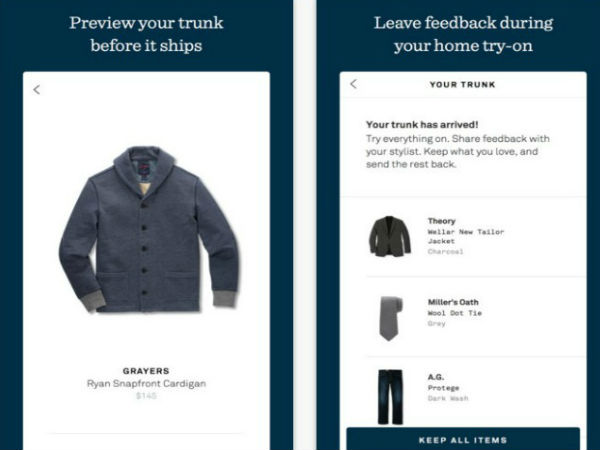Tap the Grey color label under tie
Viewport: 600px width, 450px height.
437,324
